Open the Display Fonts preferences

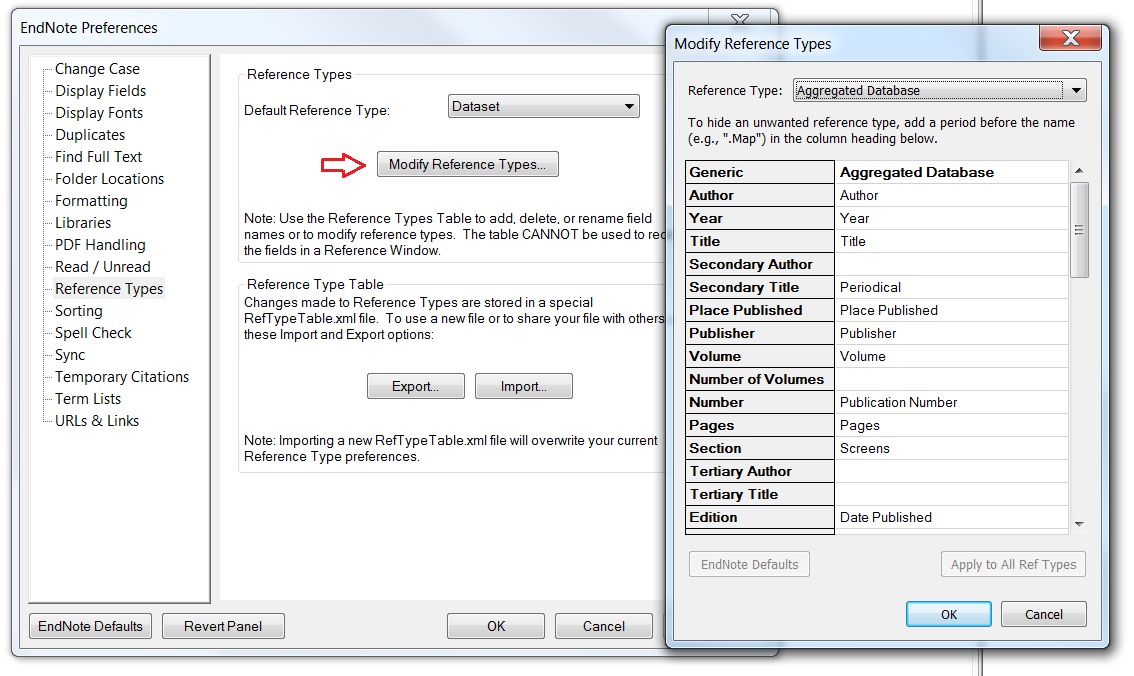coord(99,113)
